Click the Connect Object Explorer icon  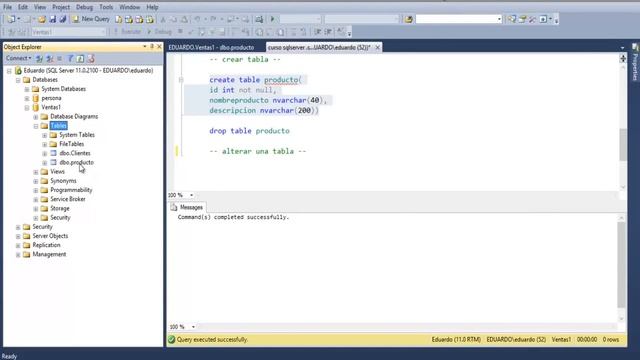pyautogui.click(x=39, y=58)
